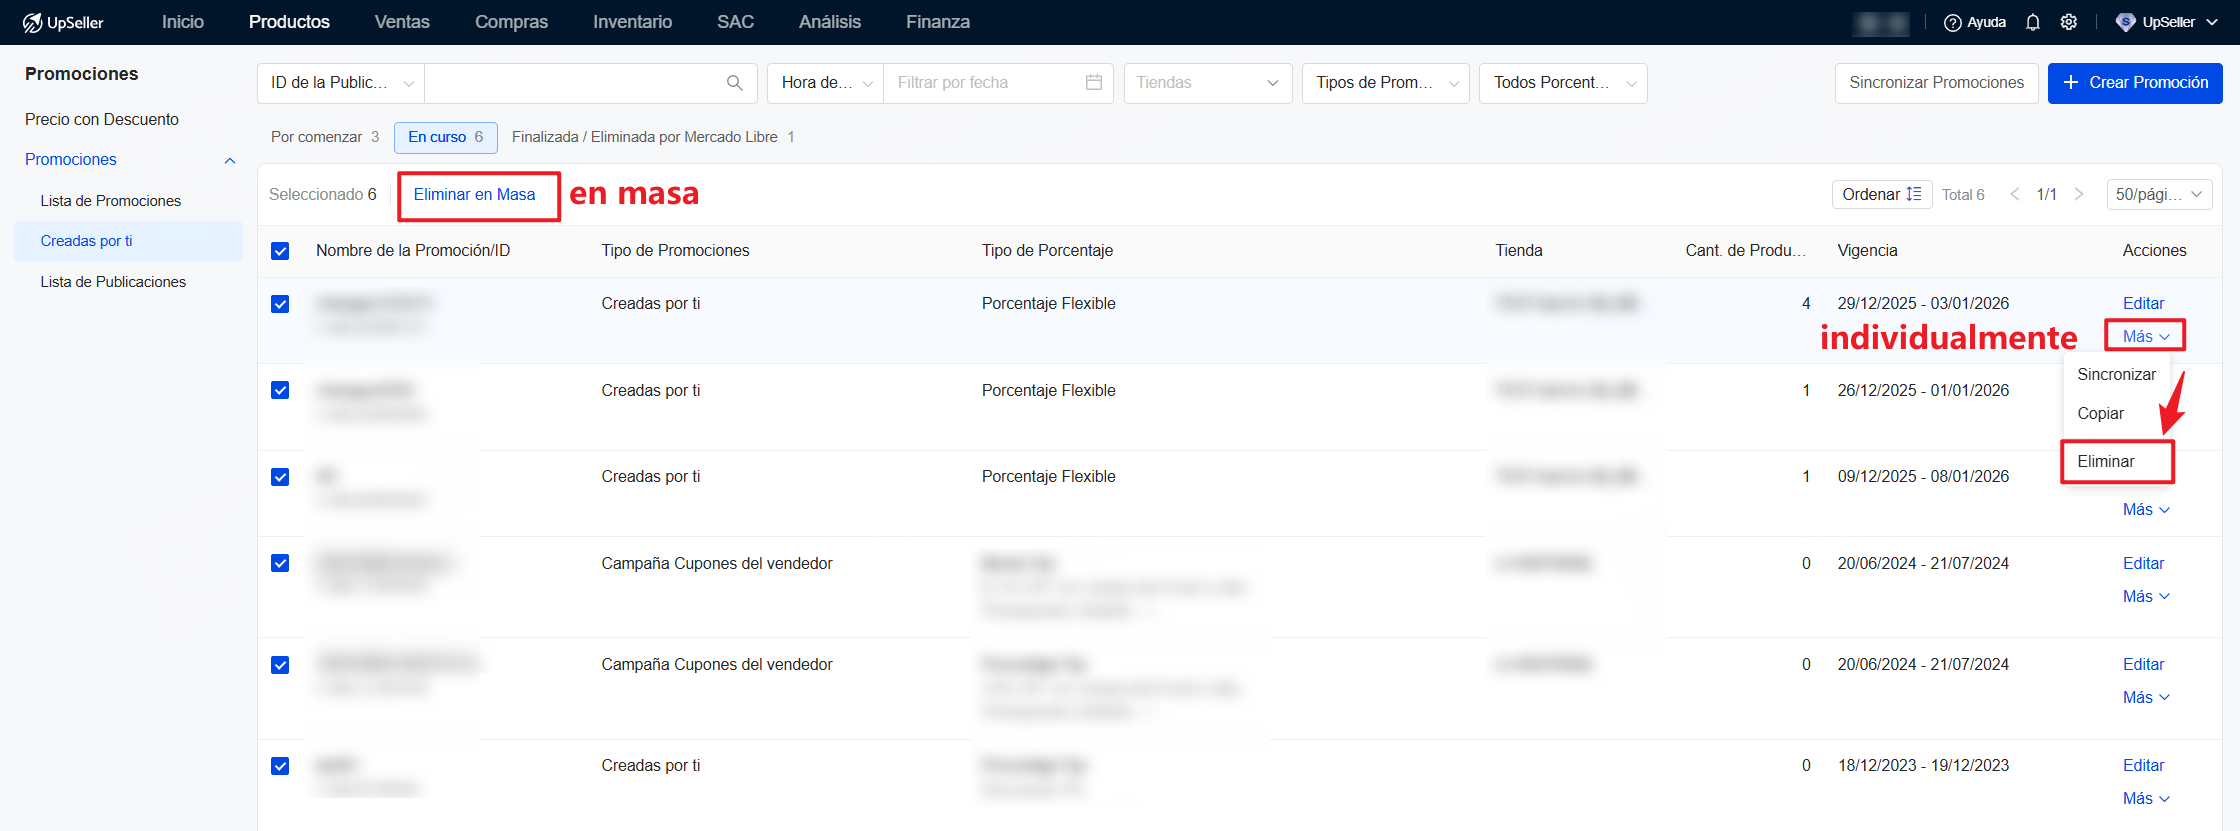
Task: Click the Ordenar sort button
Action: tap(1881, 194)
